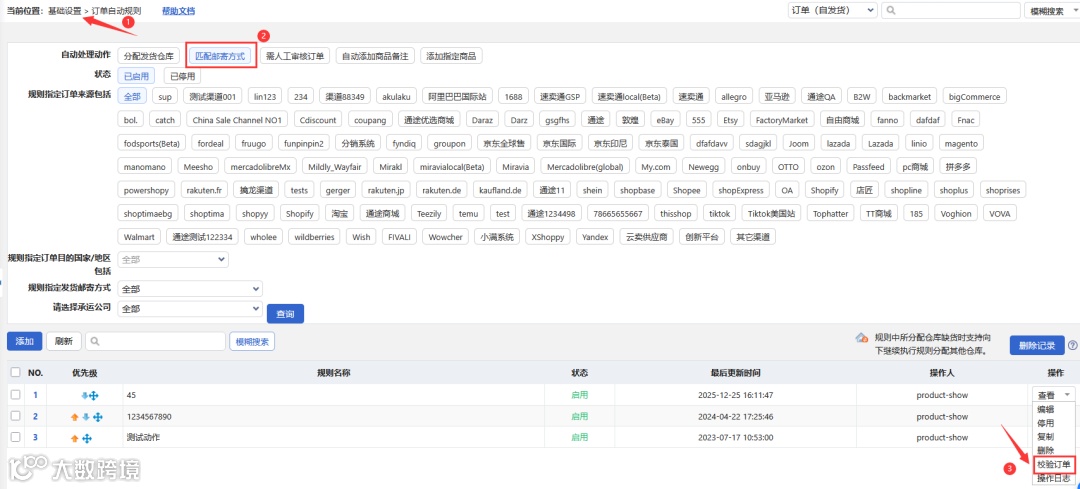
Task: Click the 添加 button to add a rule
Action: [x=25, y=342]
